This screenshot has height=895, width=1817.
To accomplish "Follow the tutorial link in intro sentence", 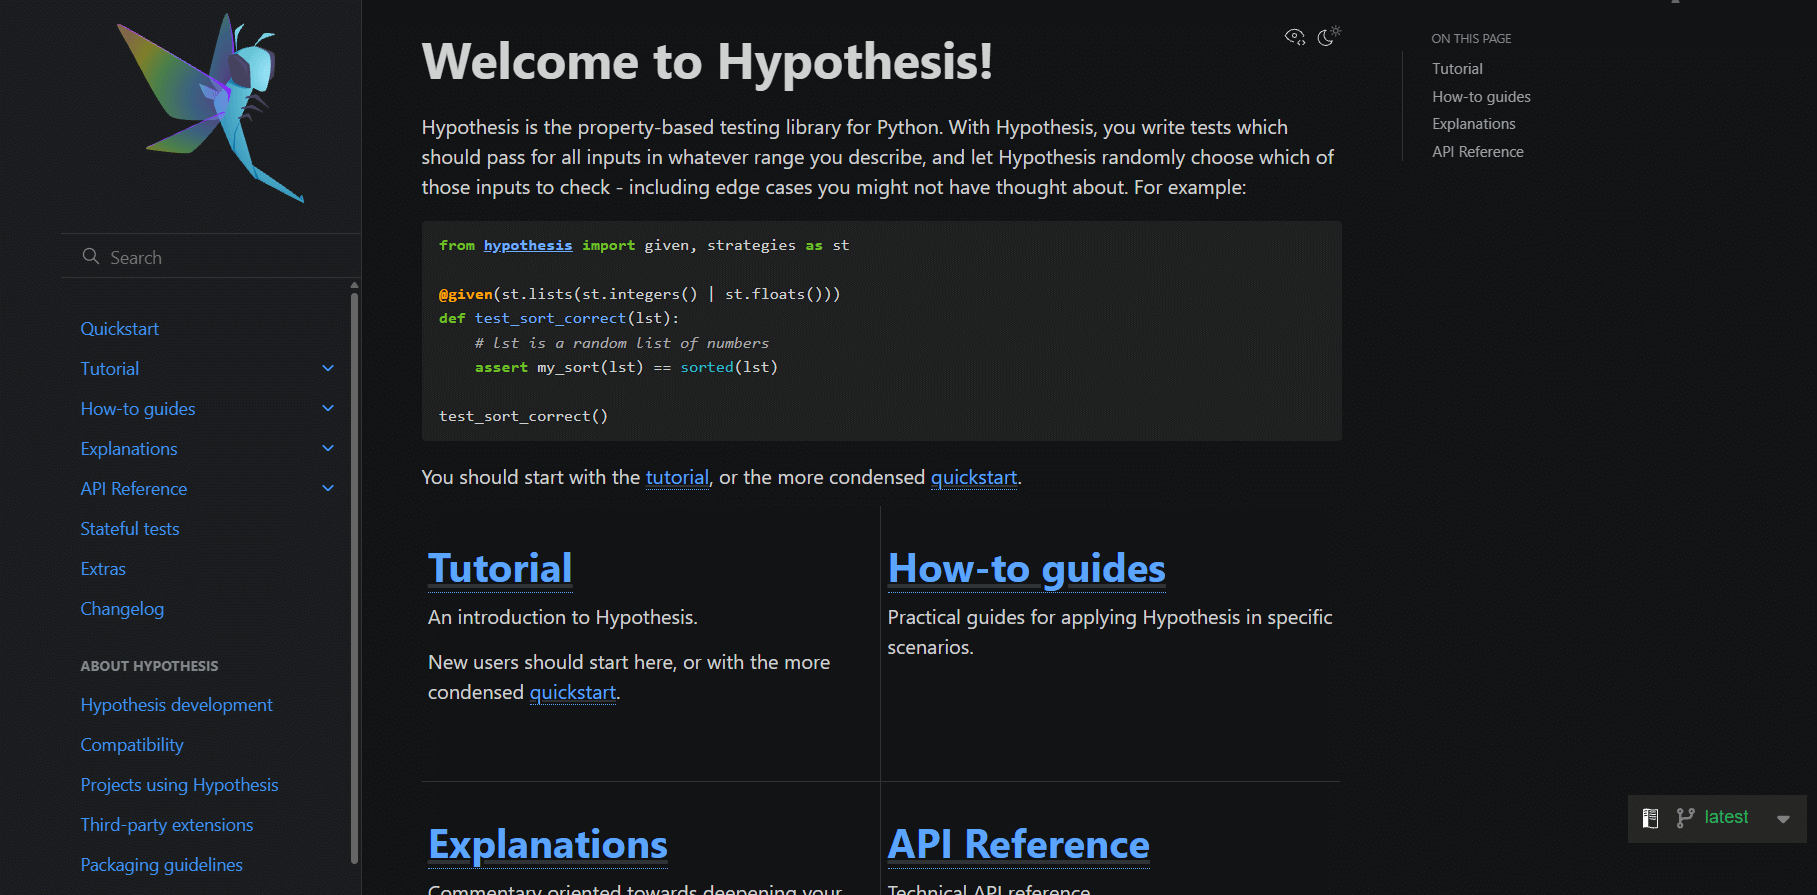I will (677, 477).
